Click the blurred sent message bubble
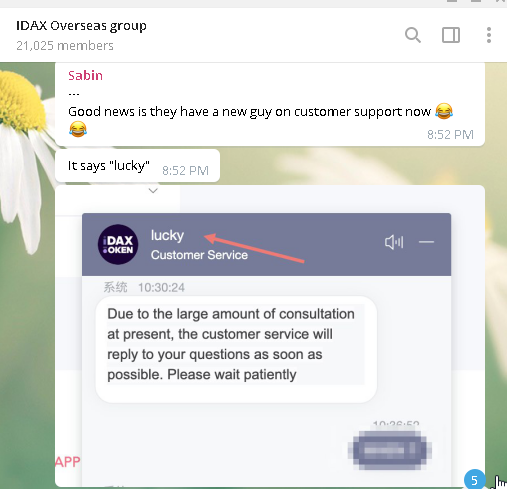 coord(389,450)
